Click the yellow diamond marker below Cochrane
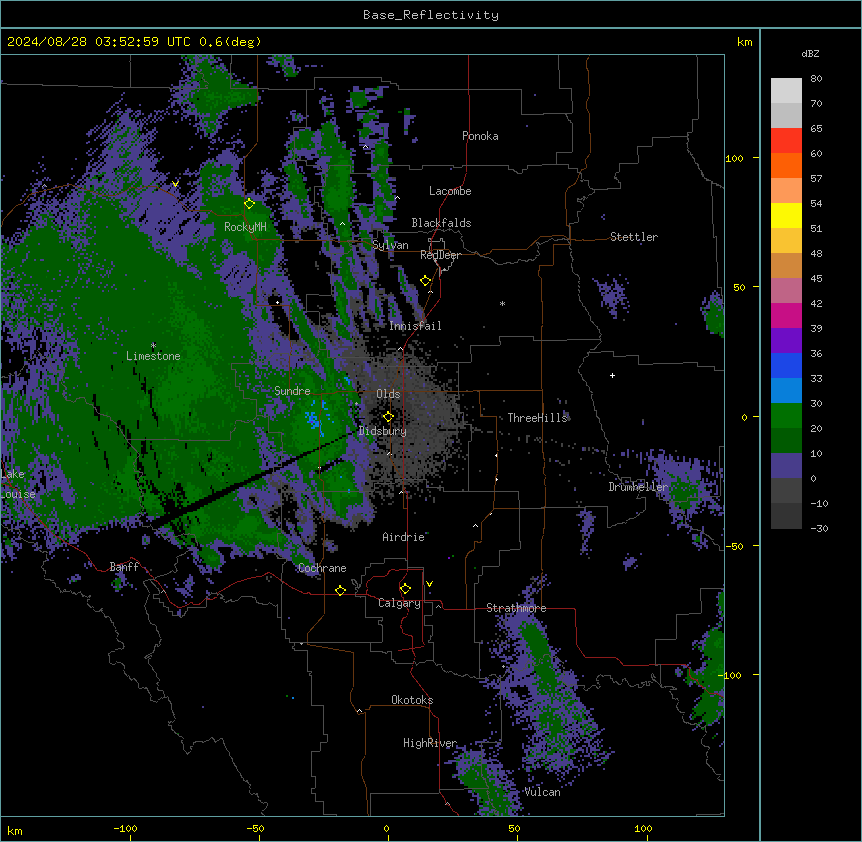Screen dimensions: 862x842 (340, 590)
